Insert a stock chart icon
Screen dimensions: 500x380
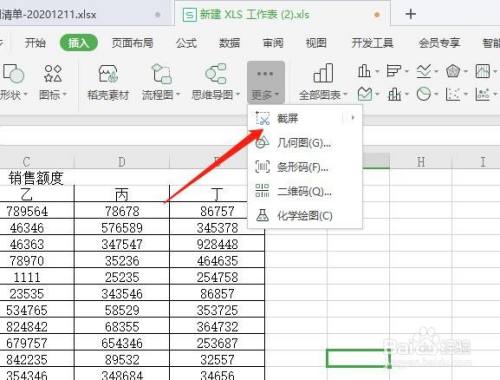482,71
